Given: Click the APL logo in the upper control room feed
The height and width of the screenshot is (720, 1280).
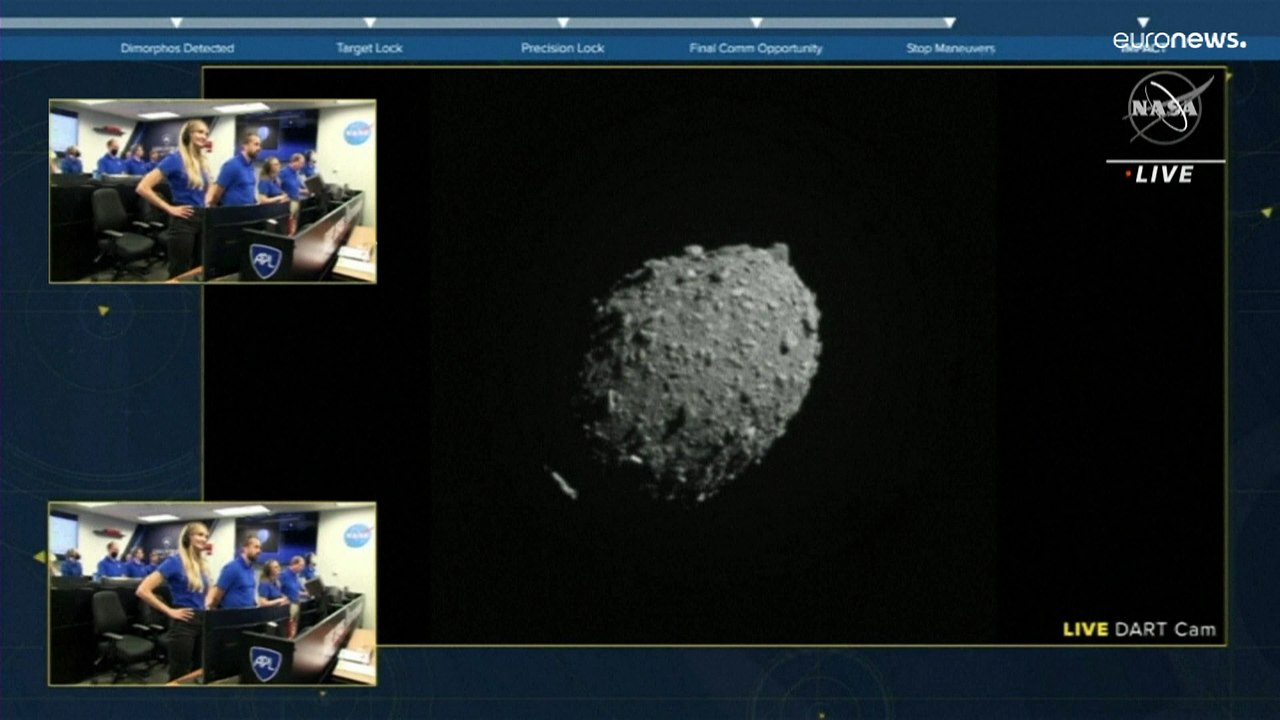Looking at the screenshot, I should [x=265, y=260].
